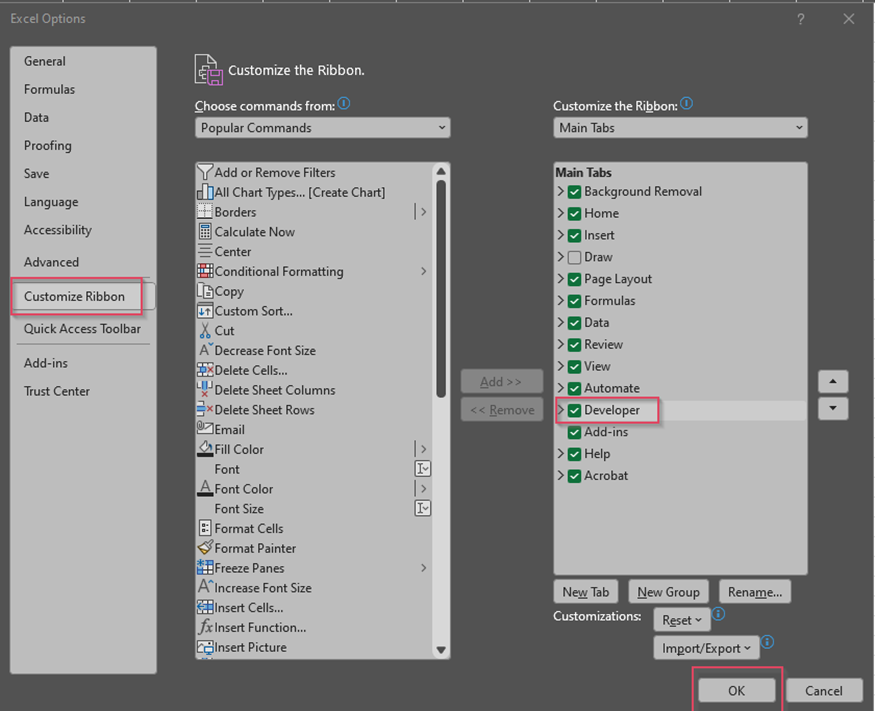Select the Freeze Panes icon
This screenshot has height=711, width=875.
coord(205,568)
